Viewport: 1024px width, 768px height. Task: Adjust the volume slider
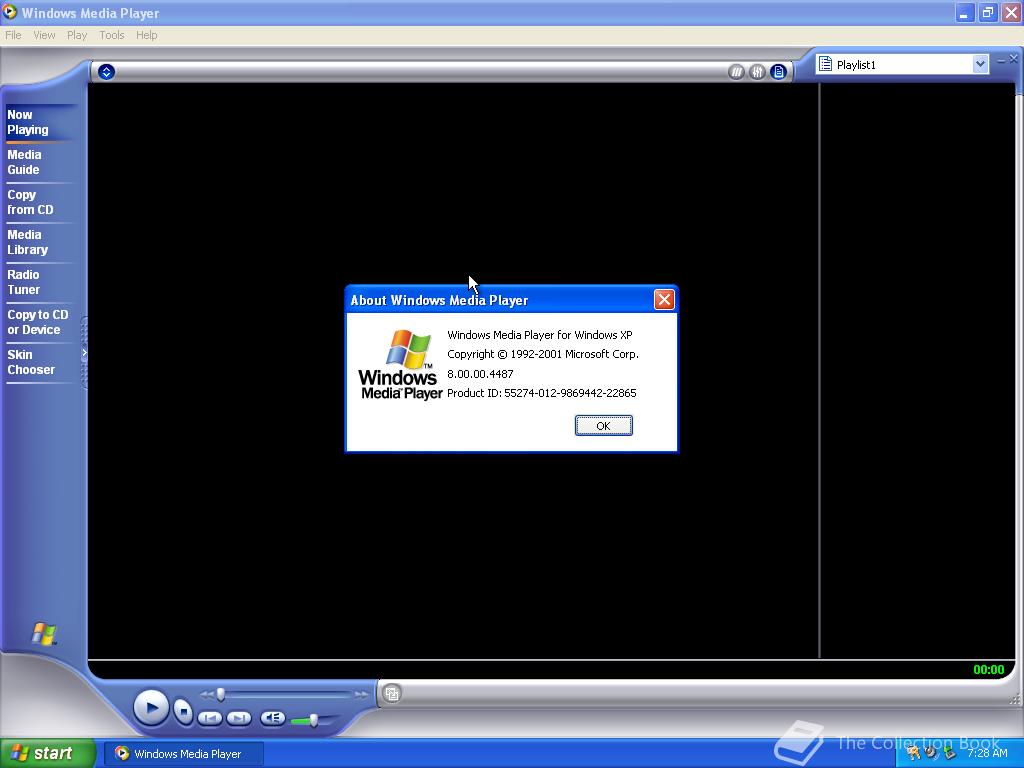313,718
